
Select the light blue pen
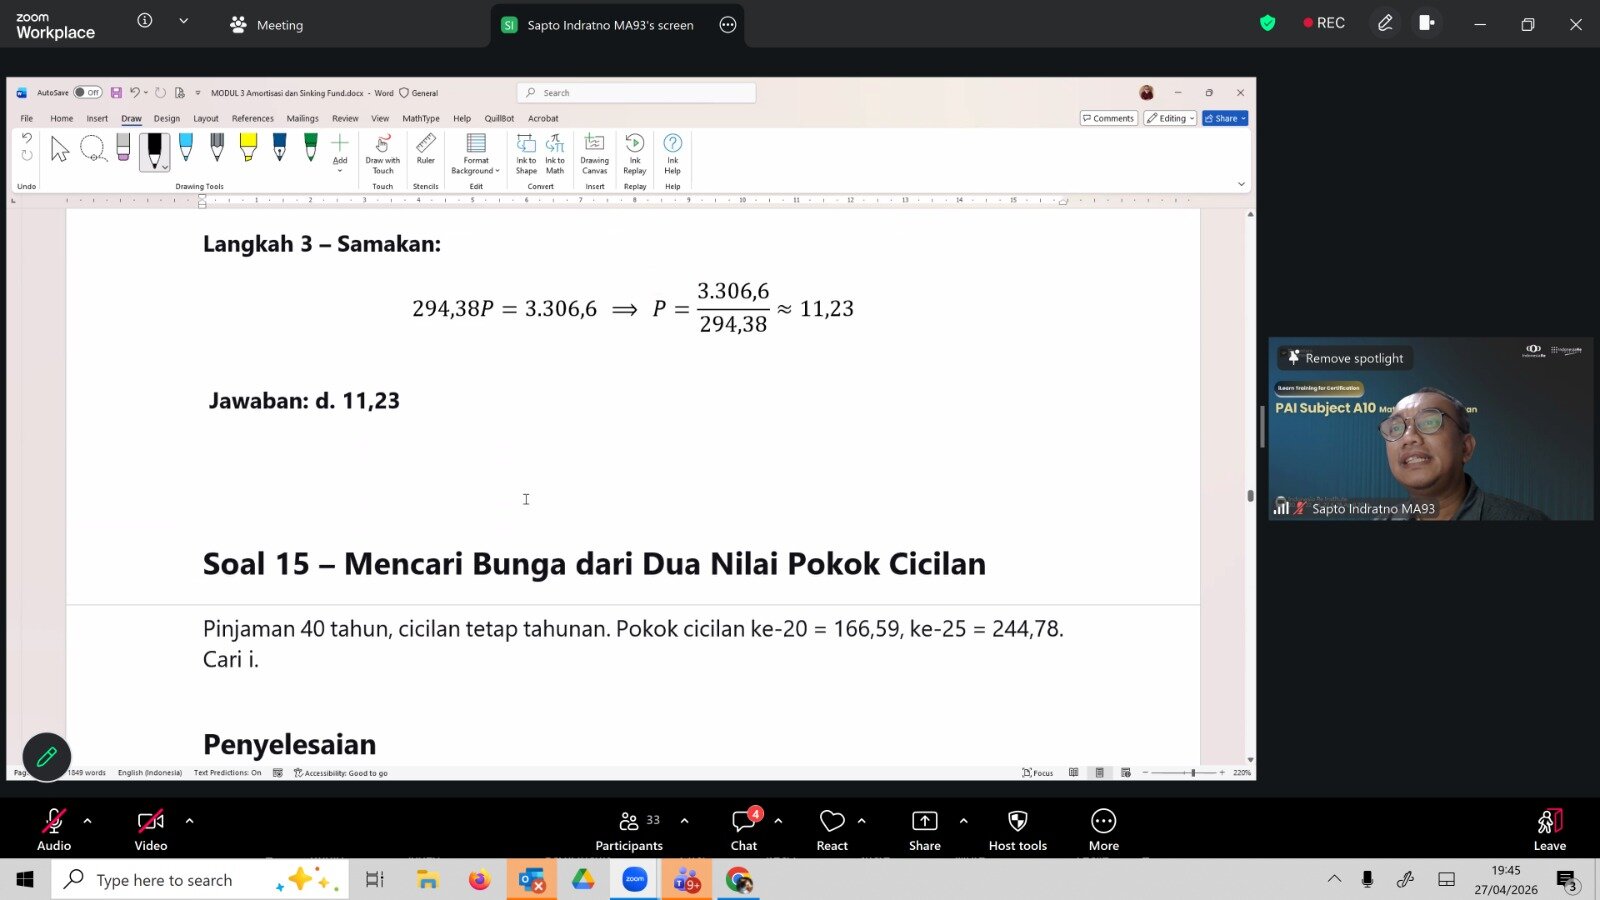(185, 148)
